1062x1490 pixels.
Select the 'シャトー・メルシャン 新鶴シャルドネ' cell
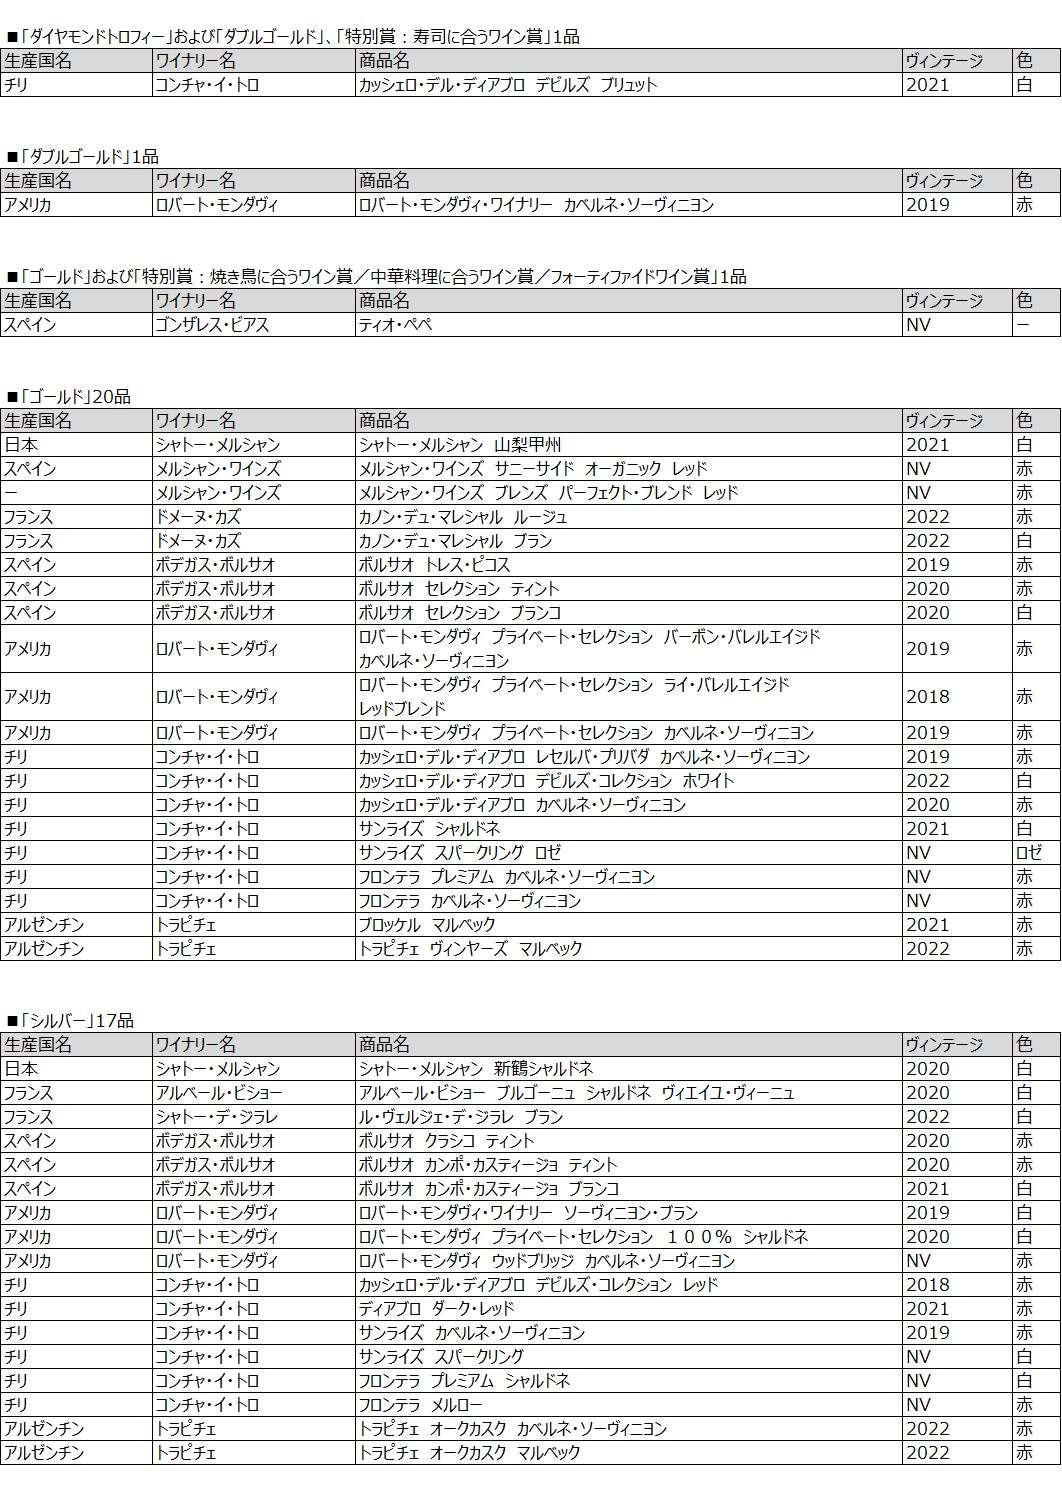click(628, 1069)
